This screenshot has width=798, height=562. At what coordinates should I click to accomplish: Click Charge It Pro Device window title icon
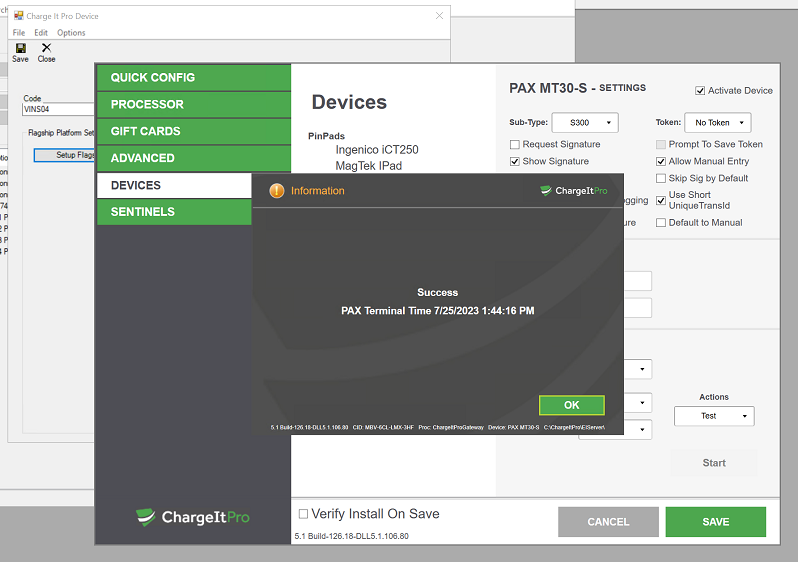coord(19,16)
